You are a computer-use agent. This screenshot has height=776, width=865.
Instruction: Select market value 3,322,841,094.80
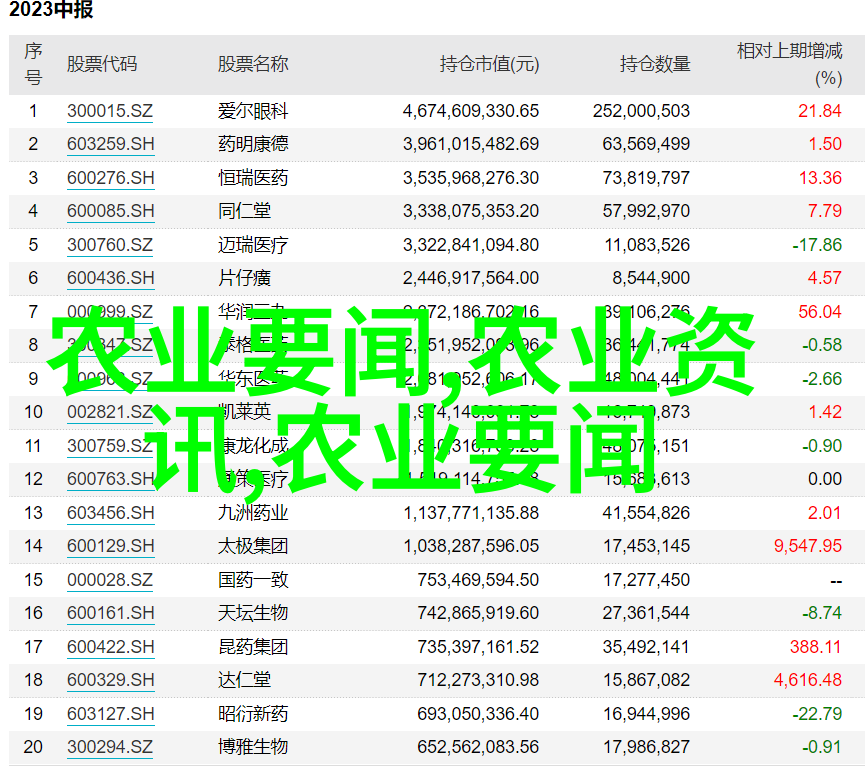[471, 244]
